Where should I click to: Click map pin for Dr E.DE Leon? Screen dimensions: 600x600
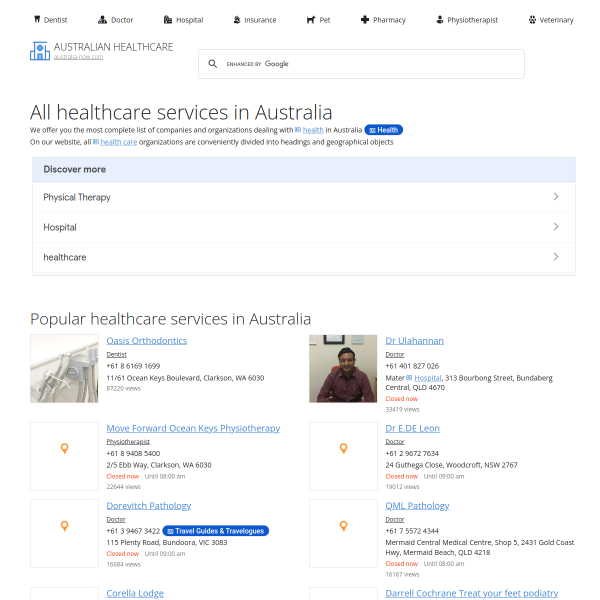[344, 448]
